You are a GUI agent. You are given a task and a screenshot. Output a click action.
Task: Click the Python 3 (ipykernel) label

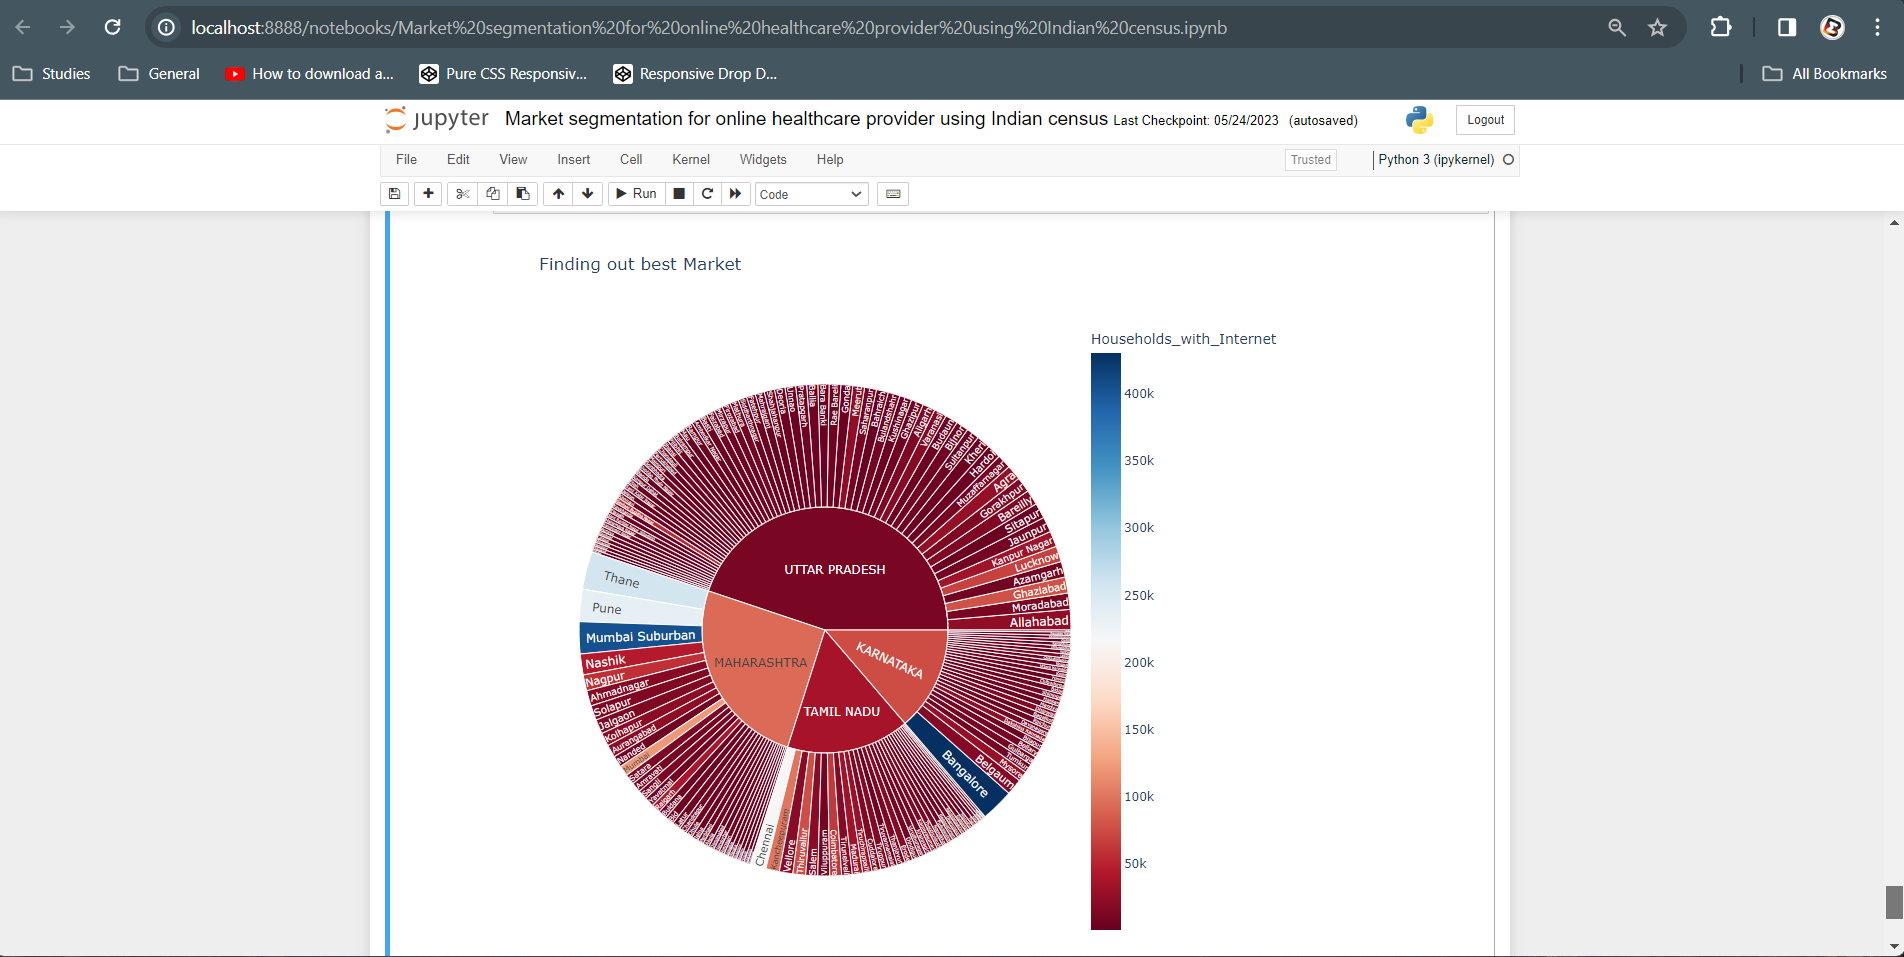1436,160
